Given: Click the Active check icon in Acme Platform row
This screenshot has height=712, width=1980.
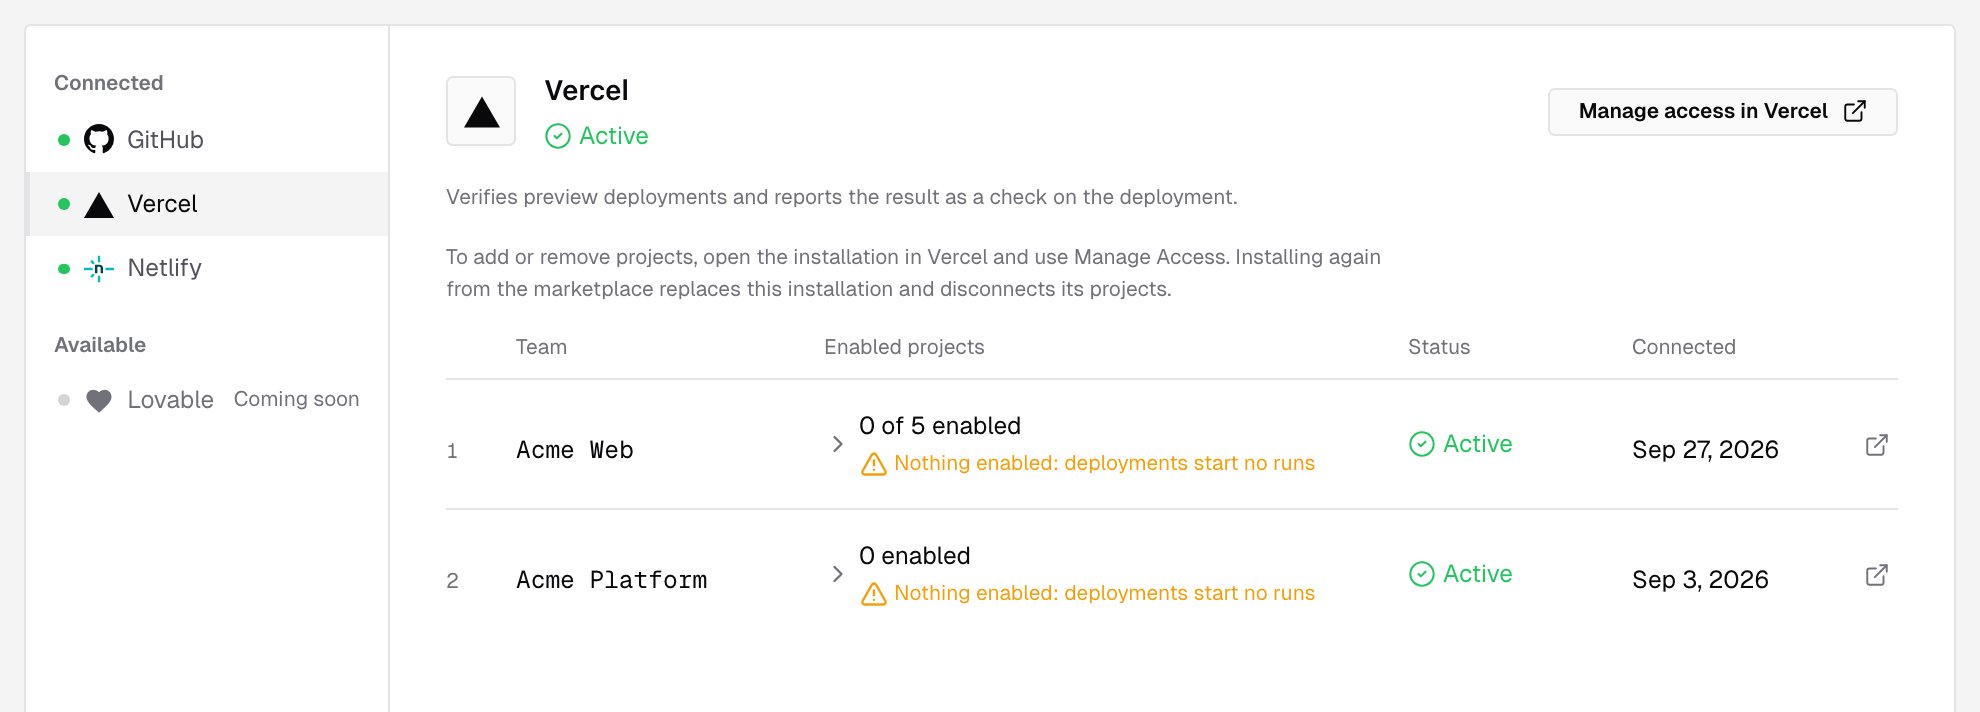Looking at the screenshot, I should tap(1422, 574).
